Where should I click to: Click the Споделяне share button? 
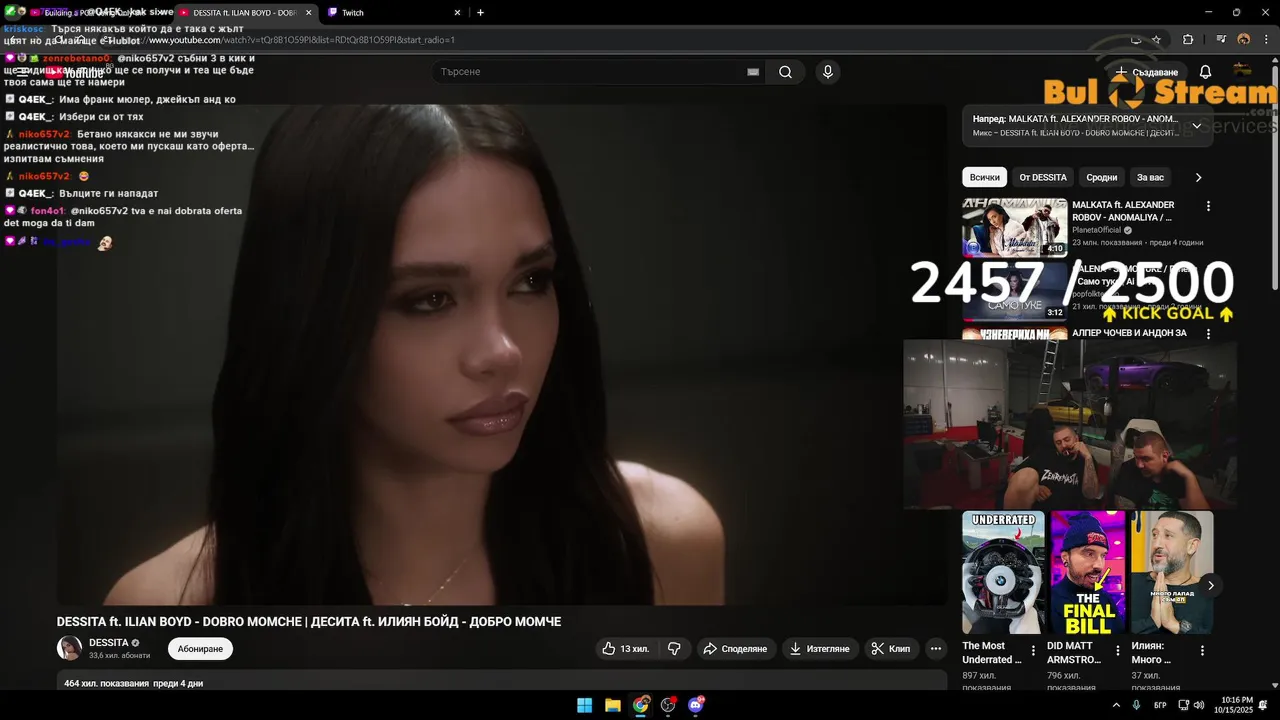point(735,649)
